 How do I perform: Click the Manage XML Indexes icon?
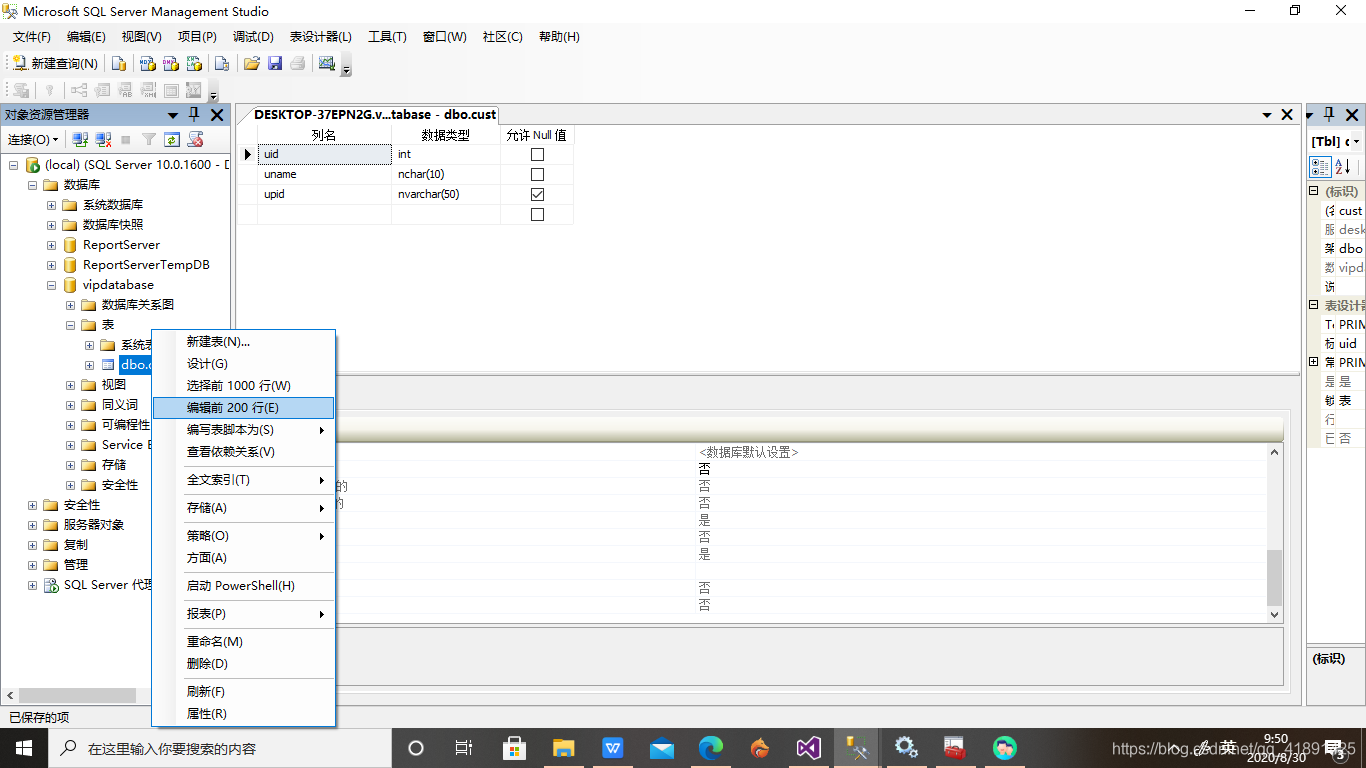tap(148, 90)
